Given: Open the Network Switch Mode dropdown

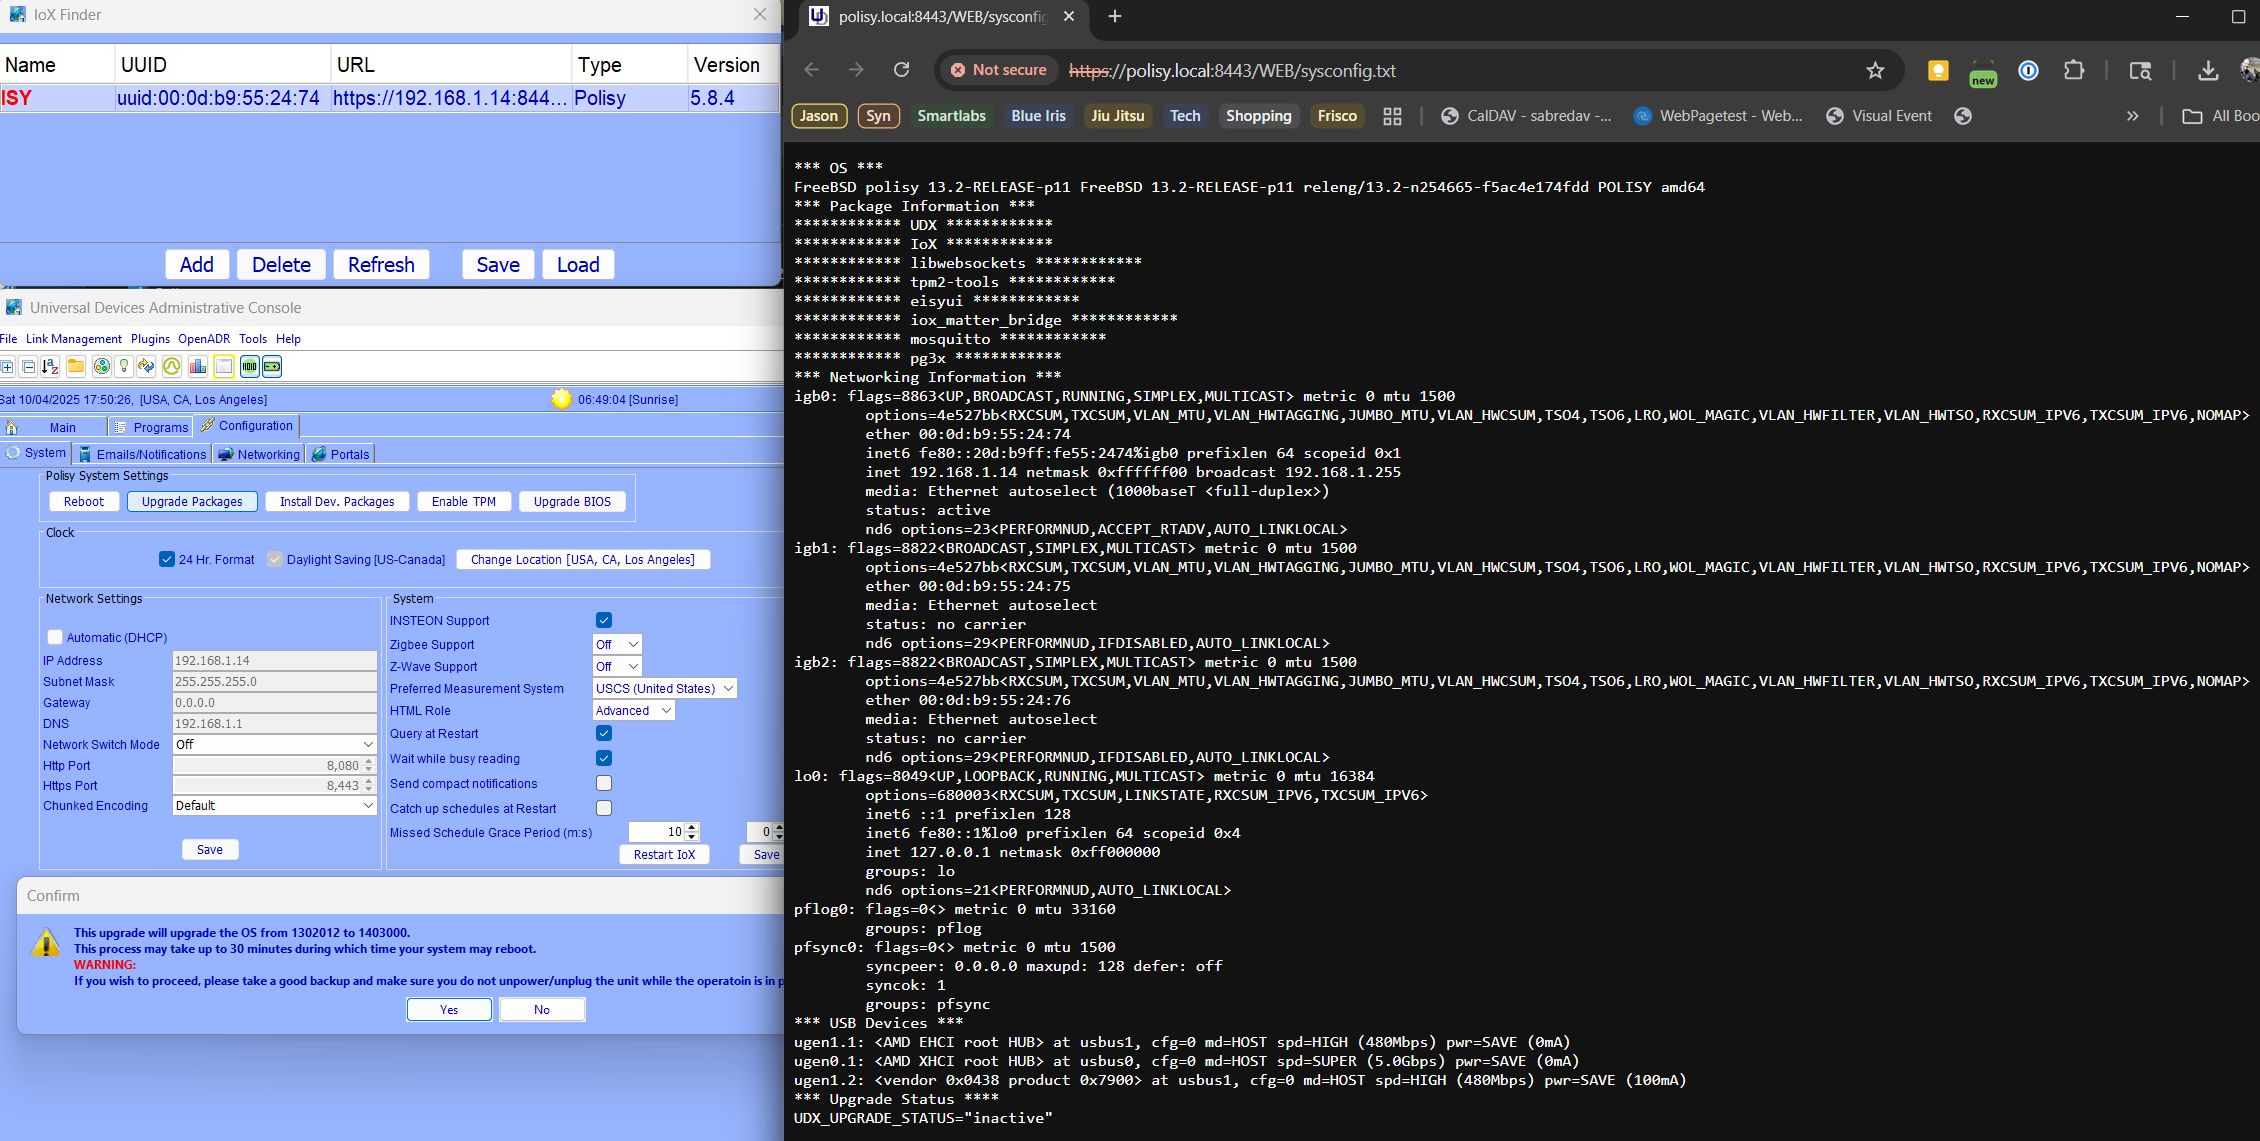Looking at the screenshot, I should coord(274,744).
